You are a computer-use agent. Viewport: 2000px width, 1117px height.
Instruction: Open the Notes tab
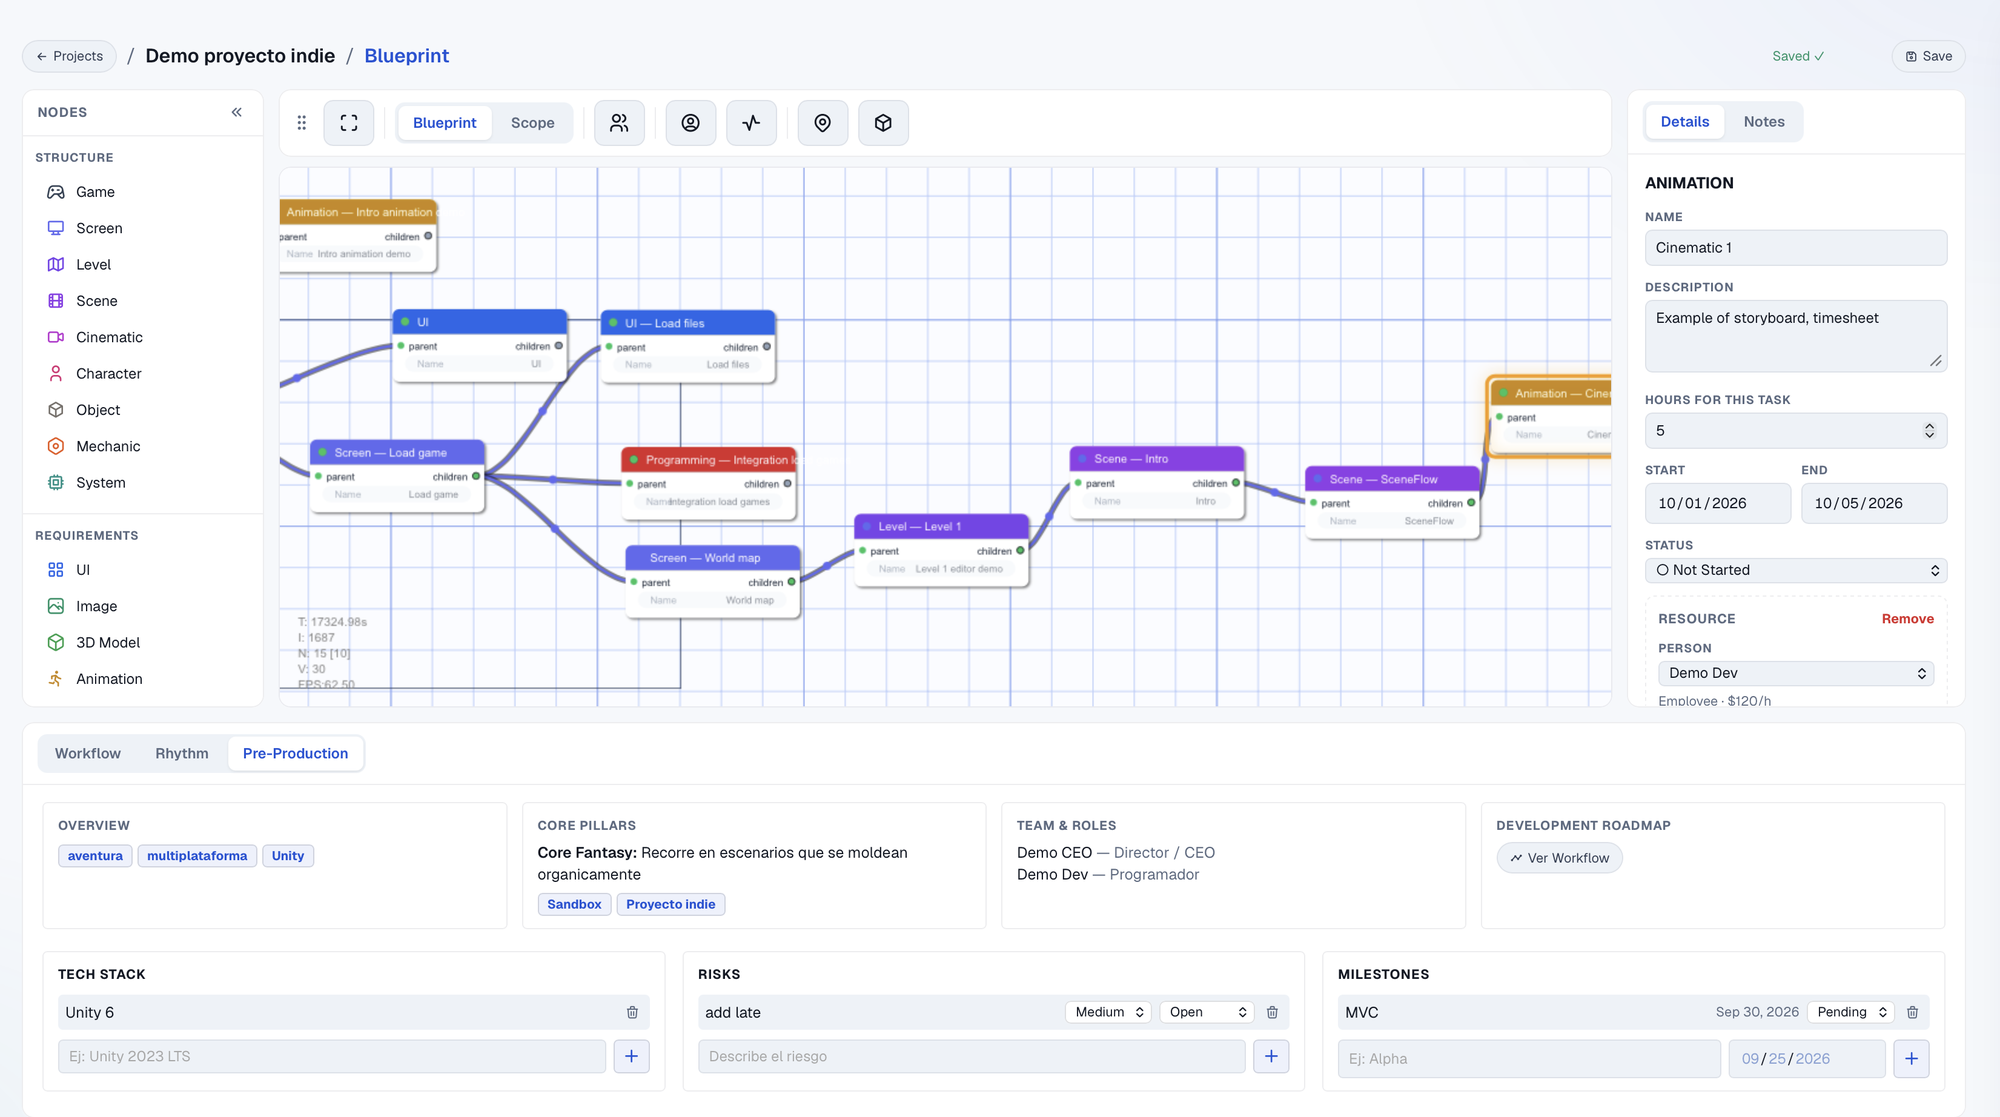[x=1763, y=122]
